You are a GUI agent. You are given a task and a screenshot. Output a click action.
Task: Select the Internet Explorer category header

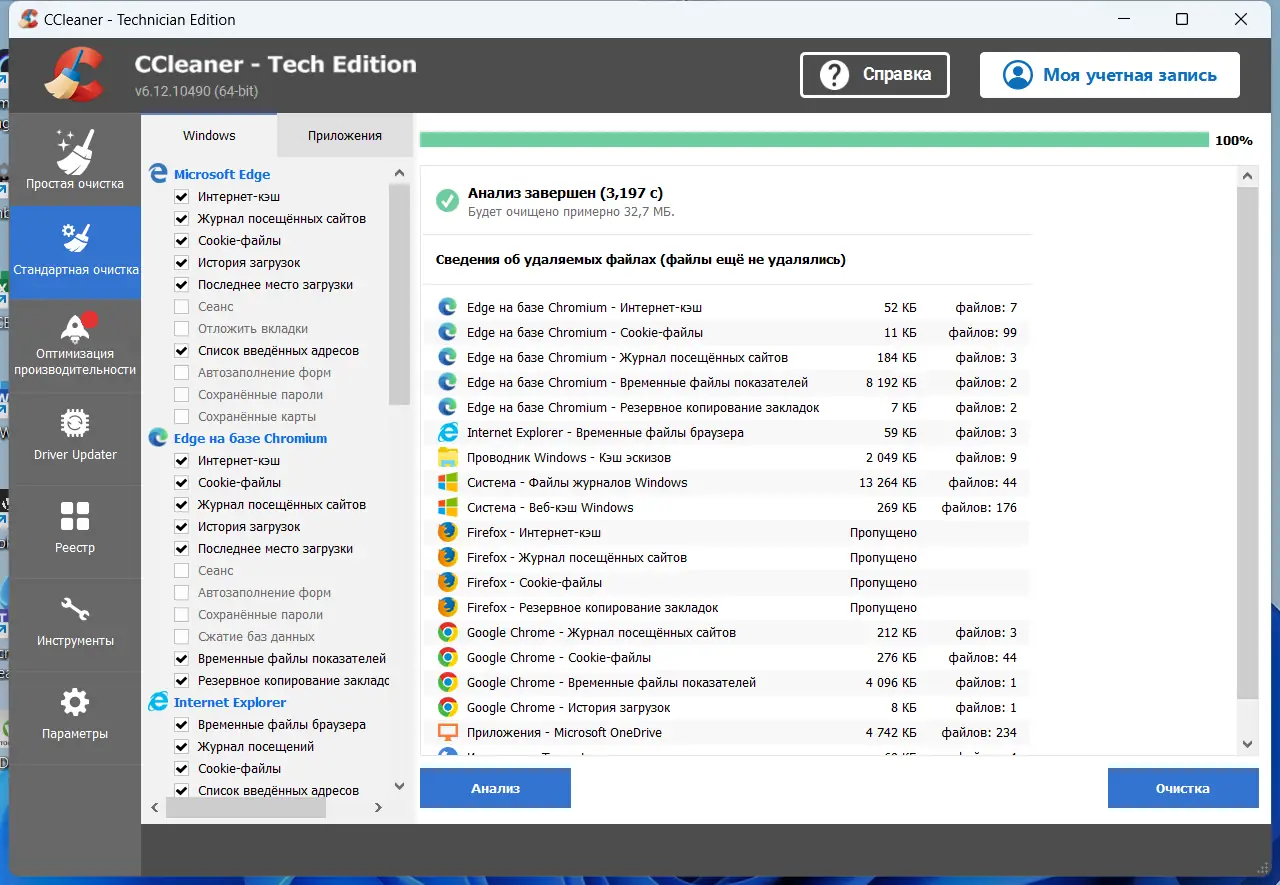click(x=230, y=703)
